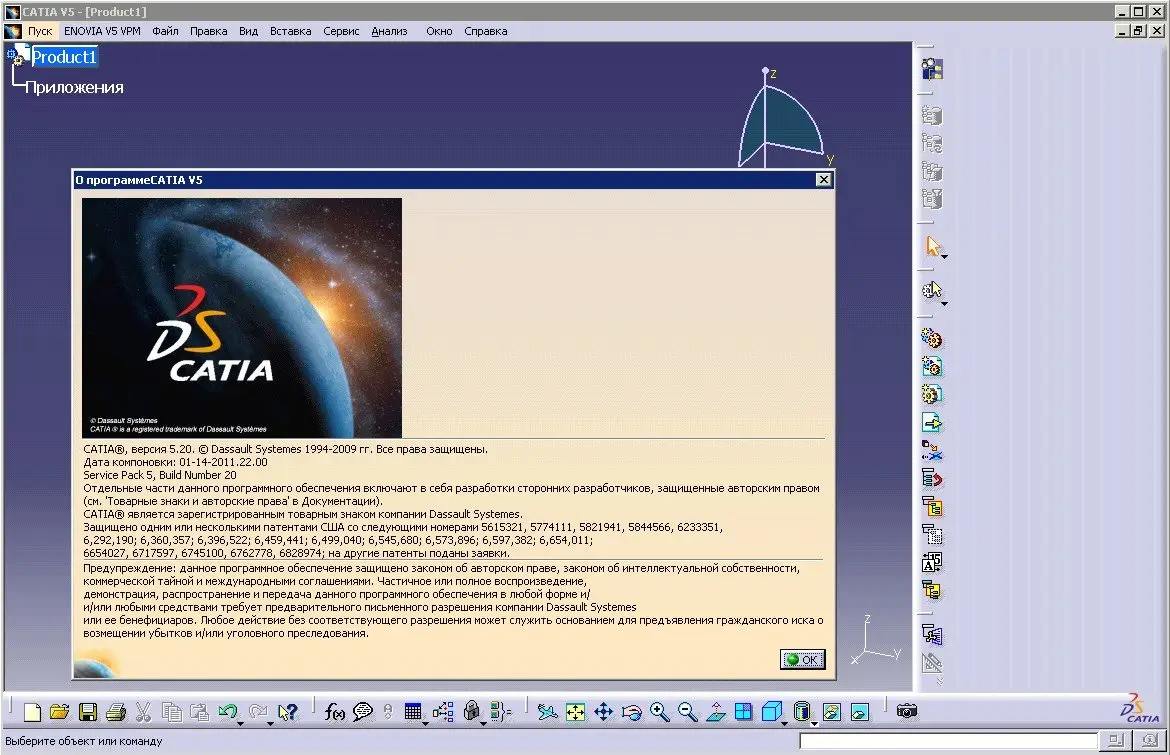Image resolution: width=1170 pixels, height=755 pixels.
Task: Fit All In the view
Action: point(575,712)
